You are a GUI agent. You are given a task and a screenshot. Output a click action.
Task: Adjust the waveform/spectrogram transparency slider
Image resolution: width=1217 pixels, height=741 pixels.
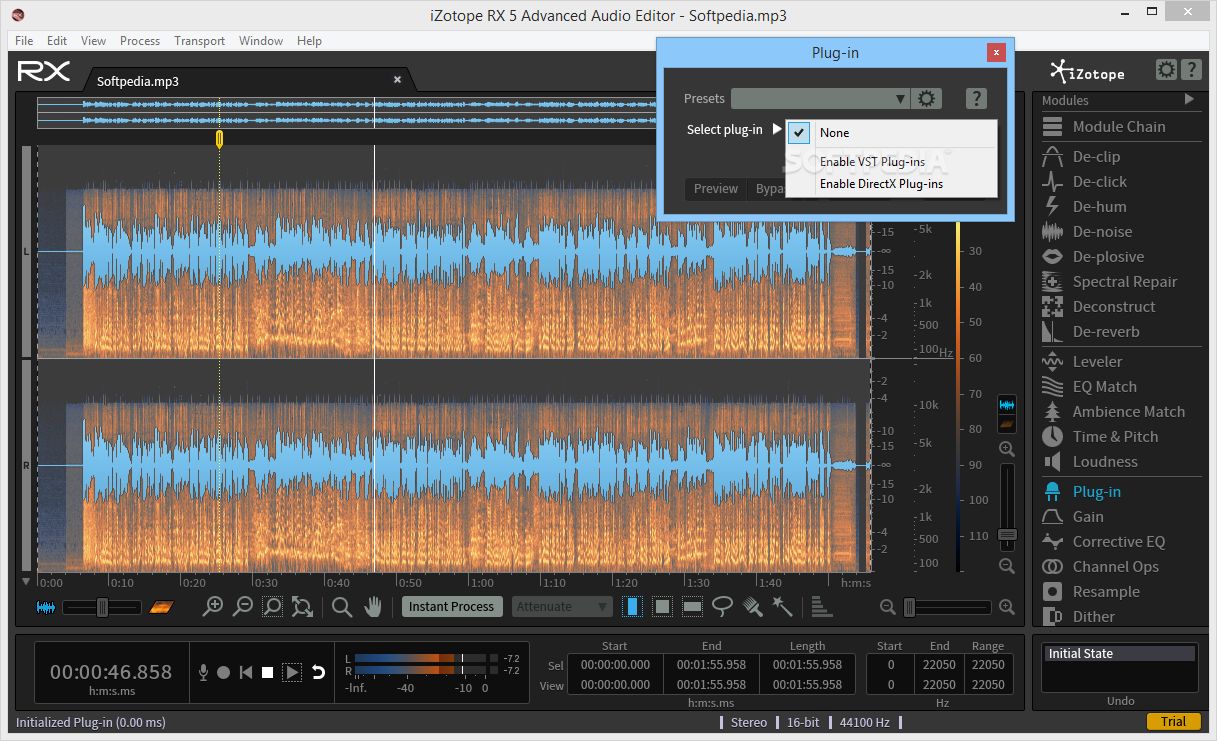click(102, 607)
